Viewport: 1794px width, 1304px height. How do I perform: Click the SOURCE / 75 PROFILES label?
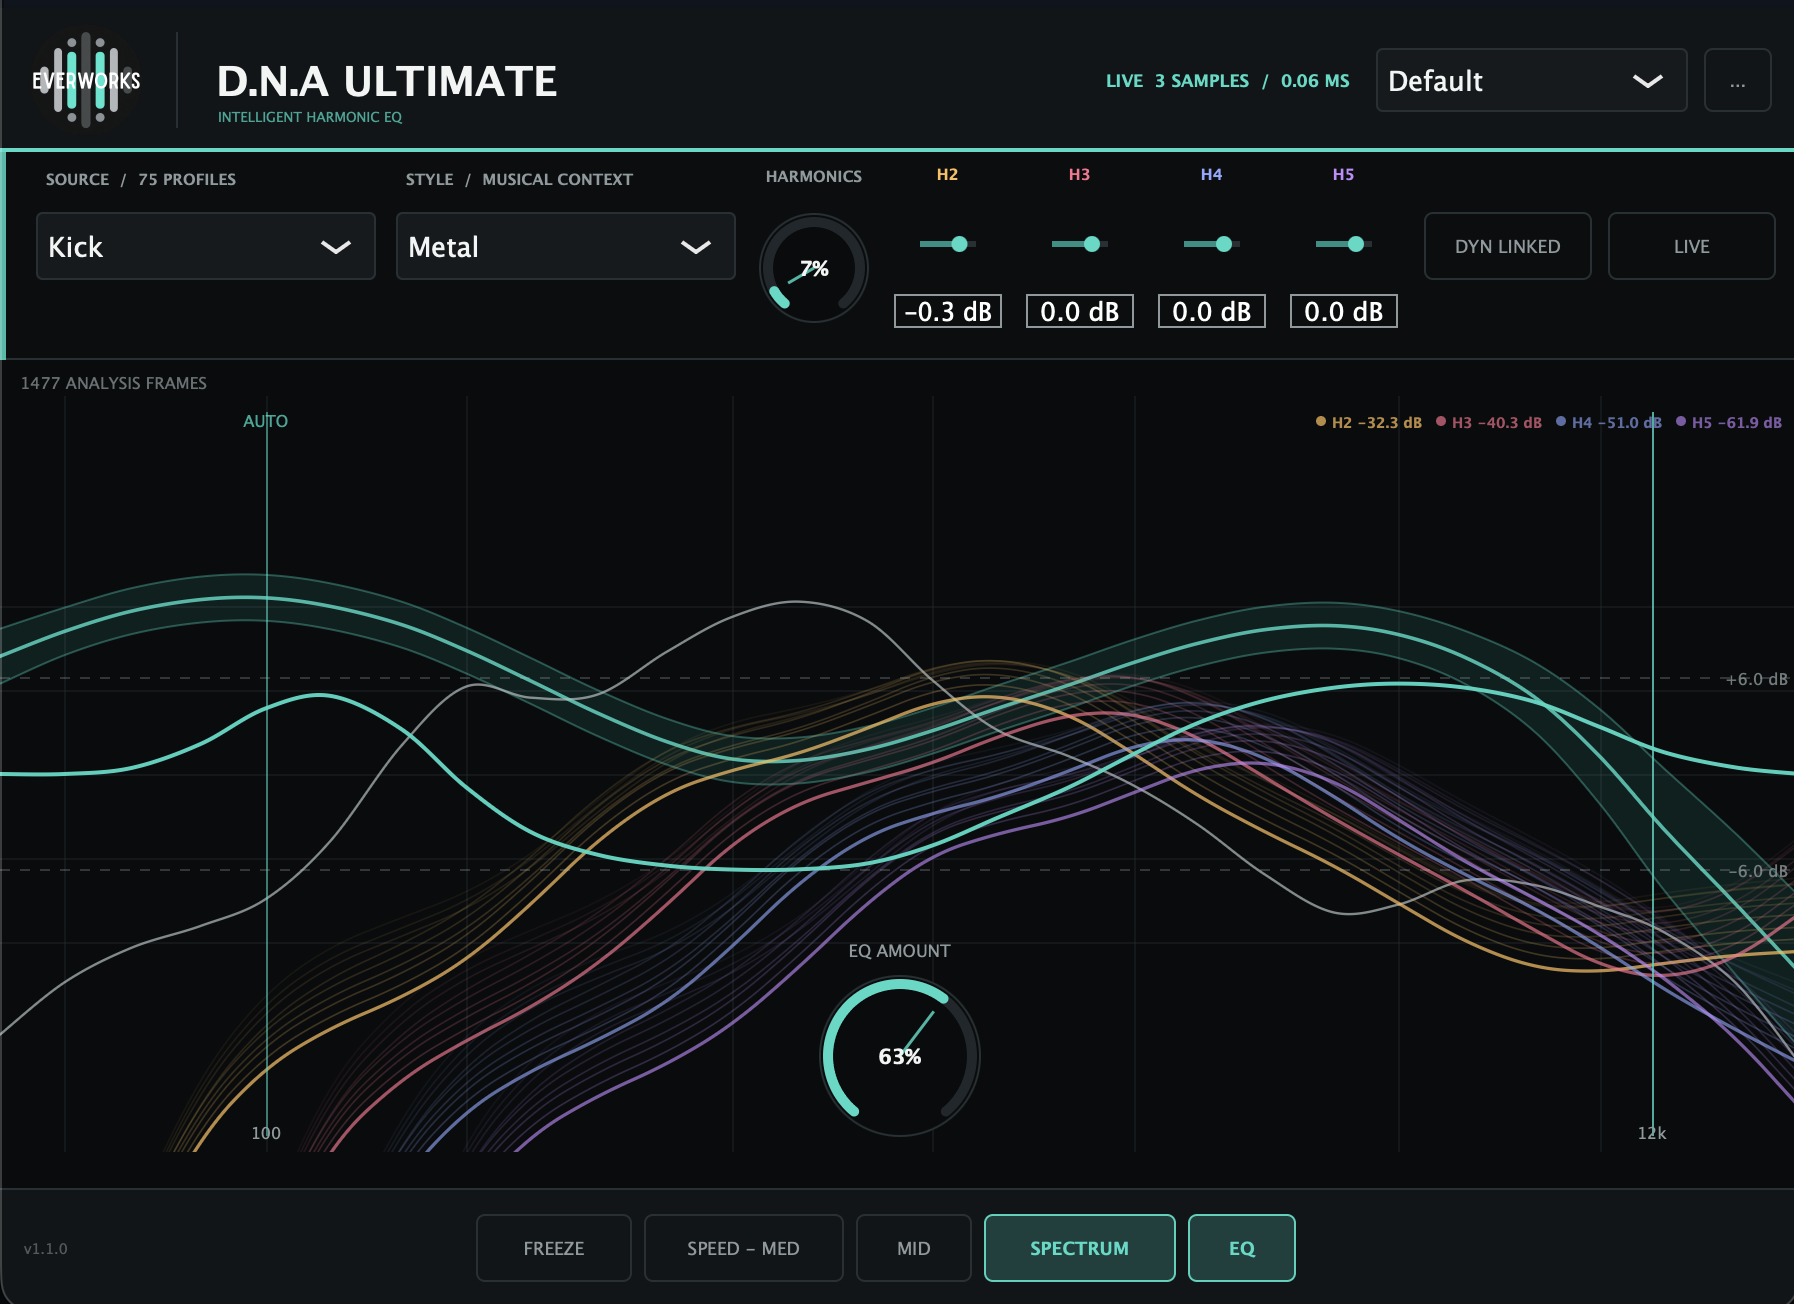(141, 179)
